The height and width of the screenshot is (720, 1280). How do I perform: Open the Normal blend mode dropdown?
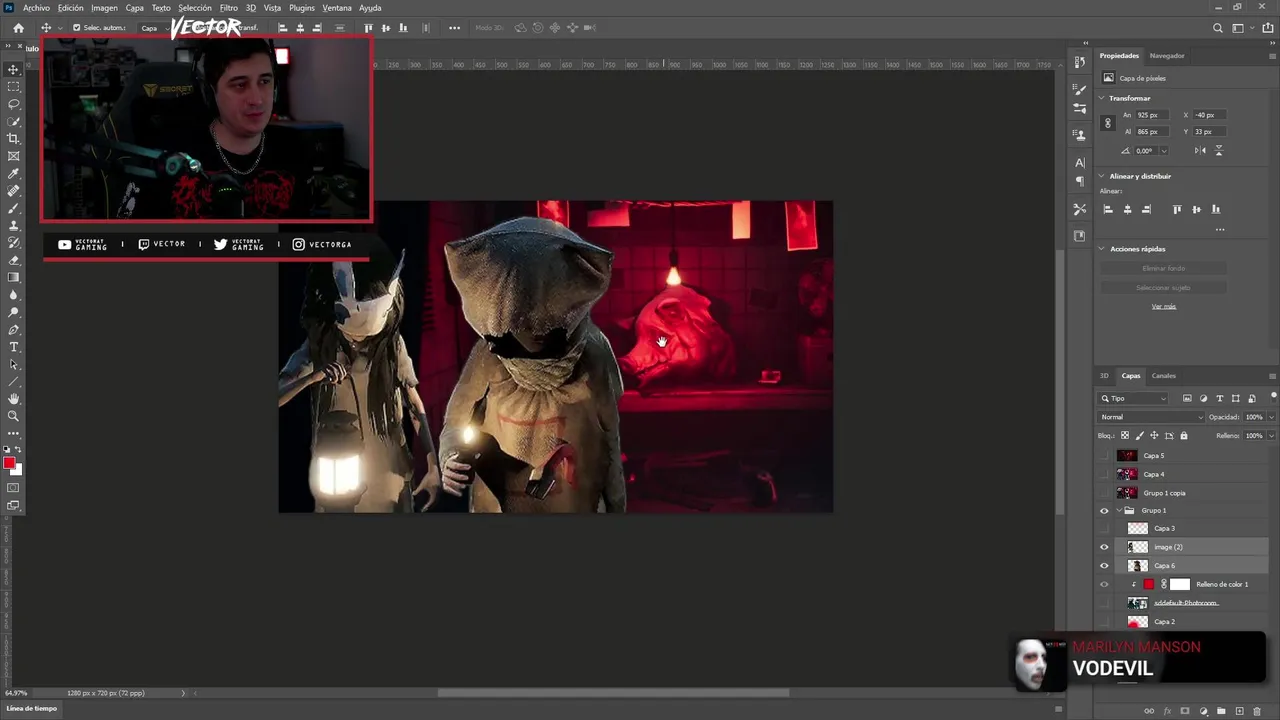(x=1150, y=417)
